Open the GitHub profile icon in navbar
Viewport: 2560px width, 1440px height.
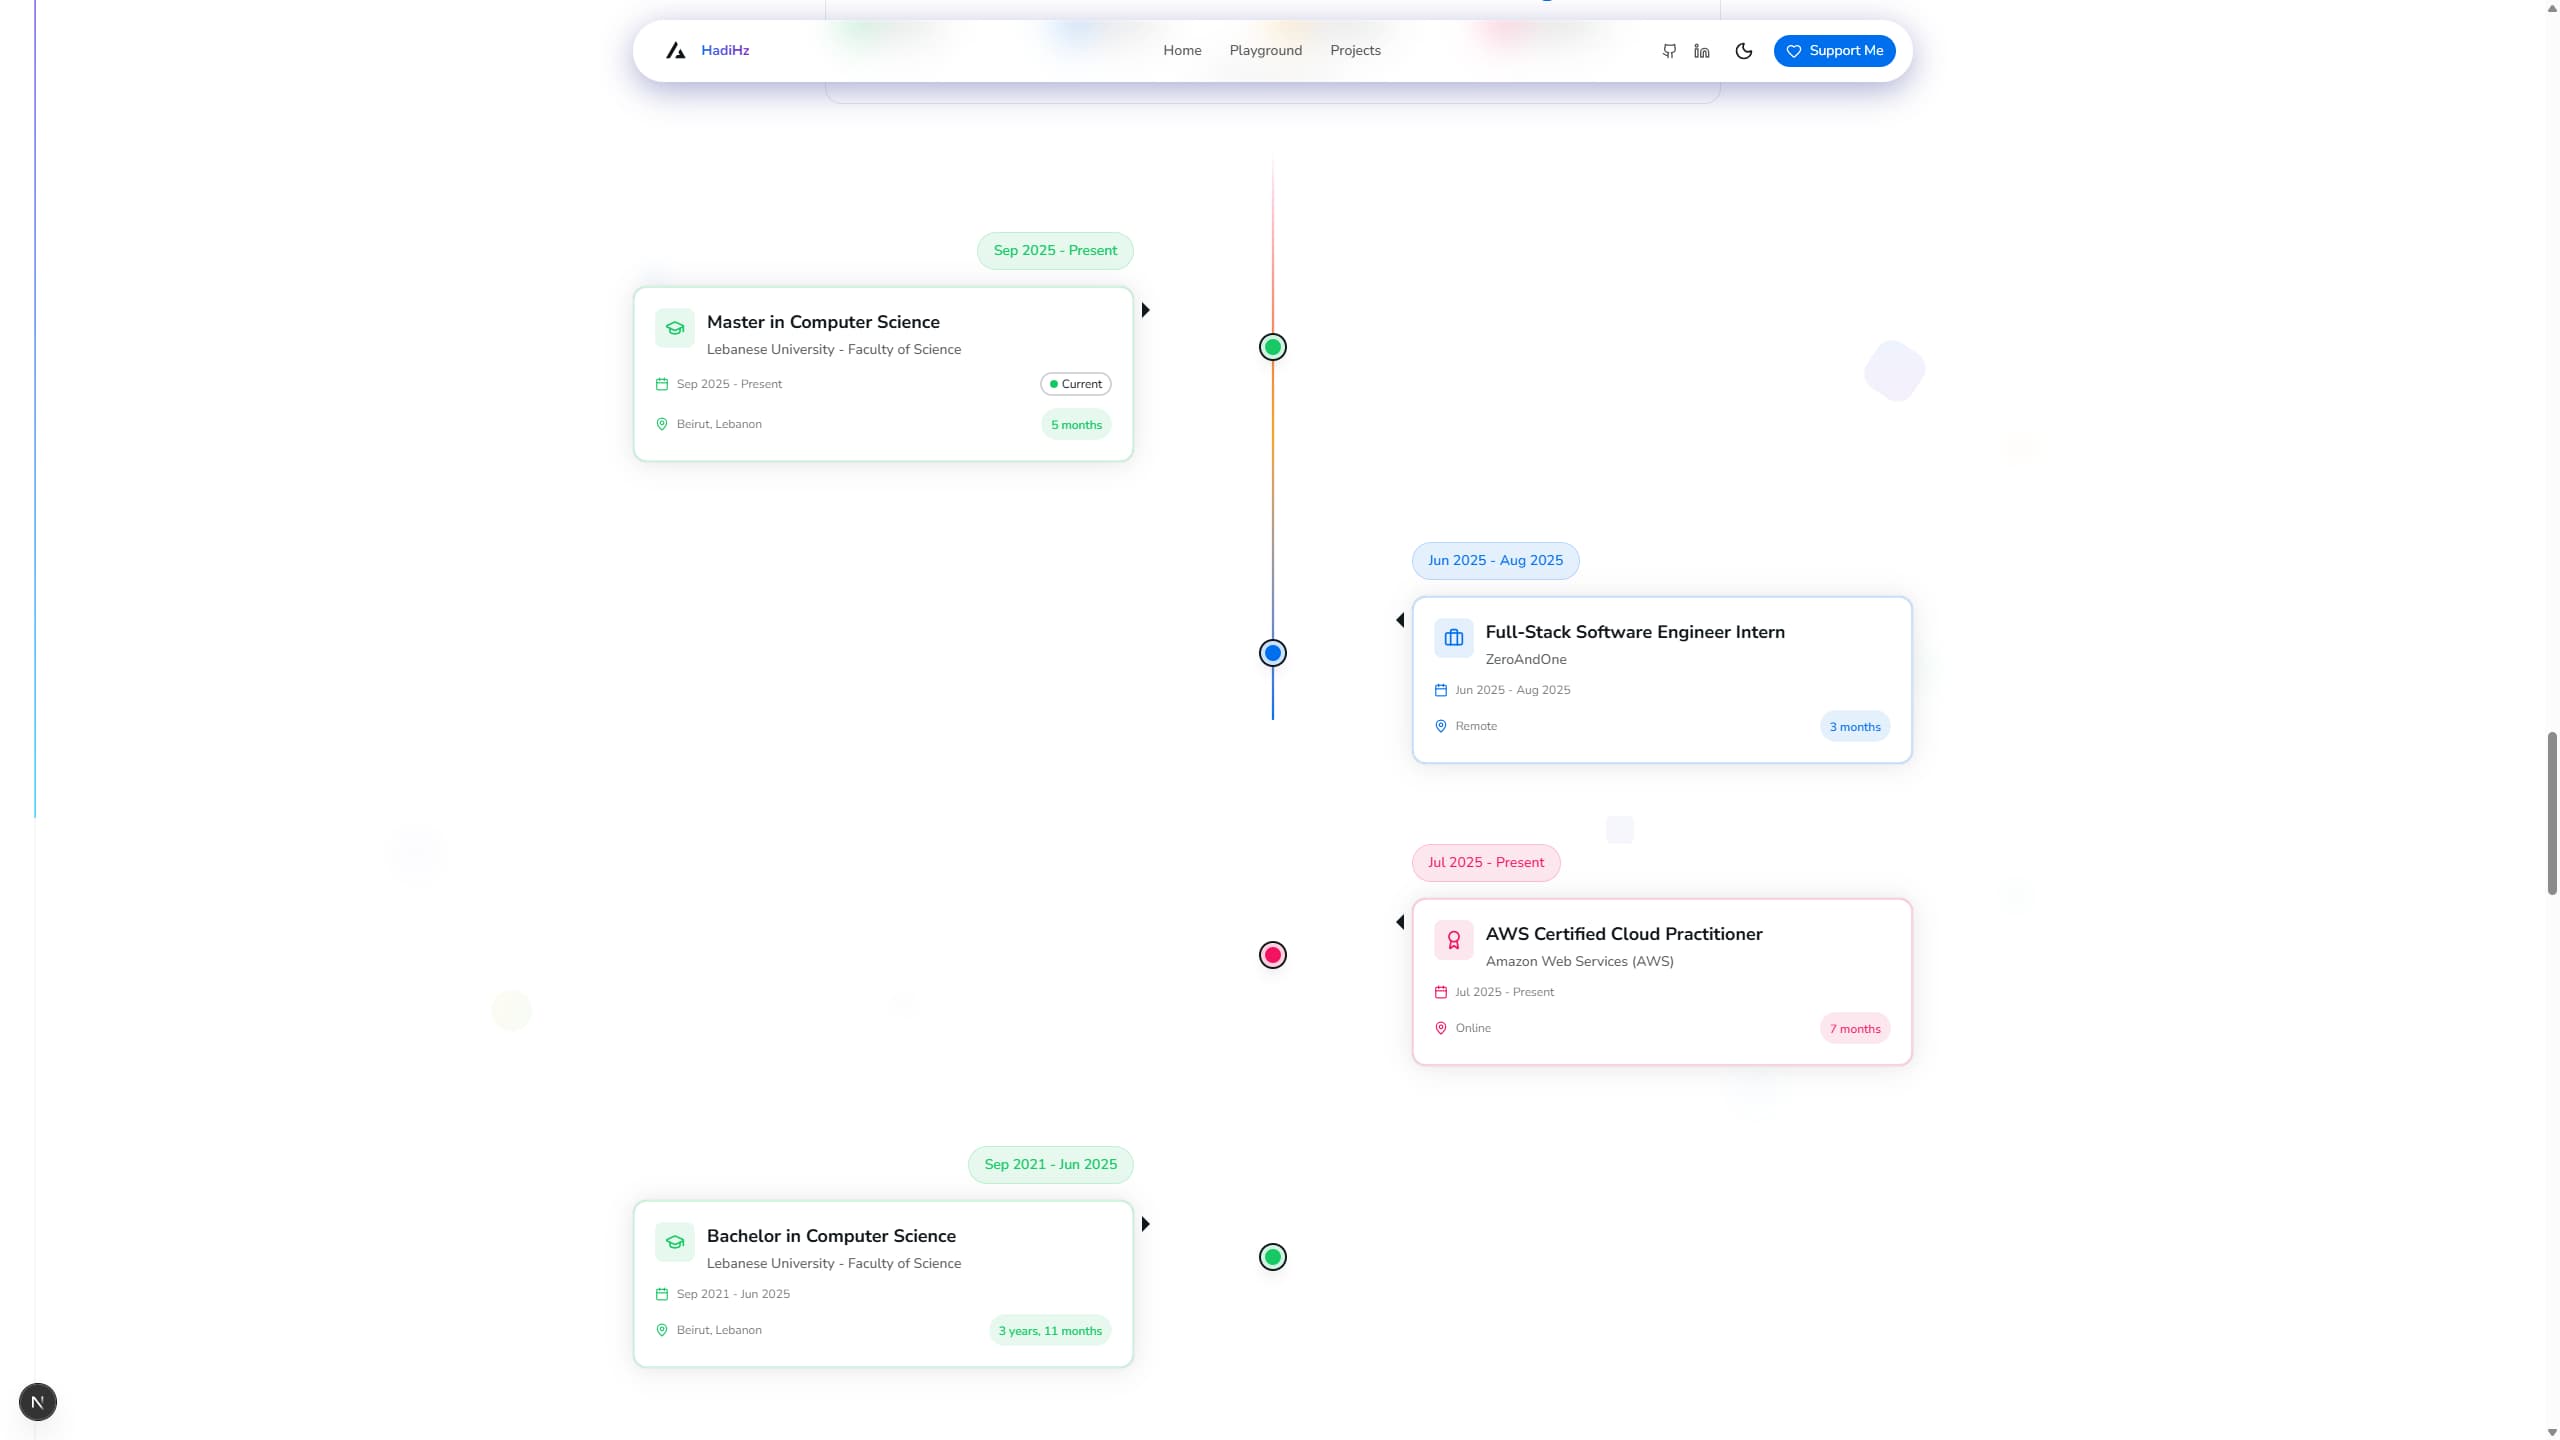pos(1668,50)
